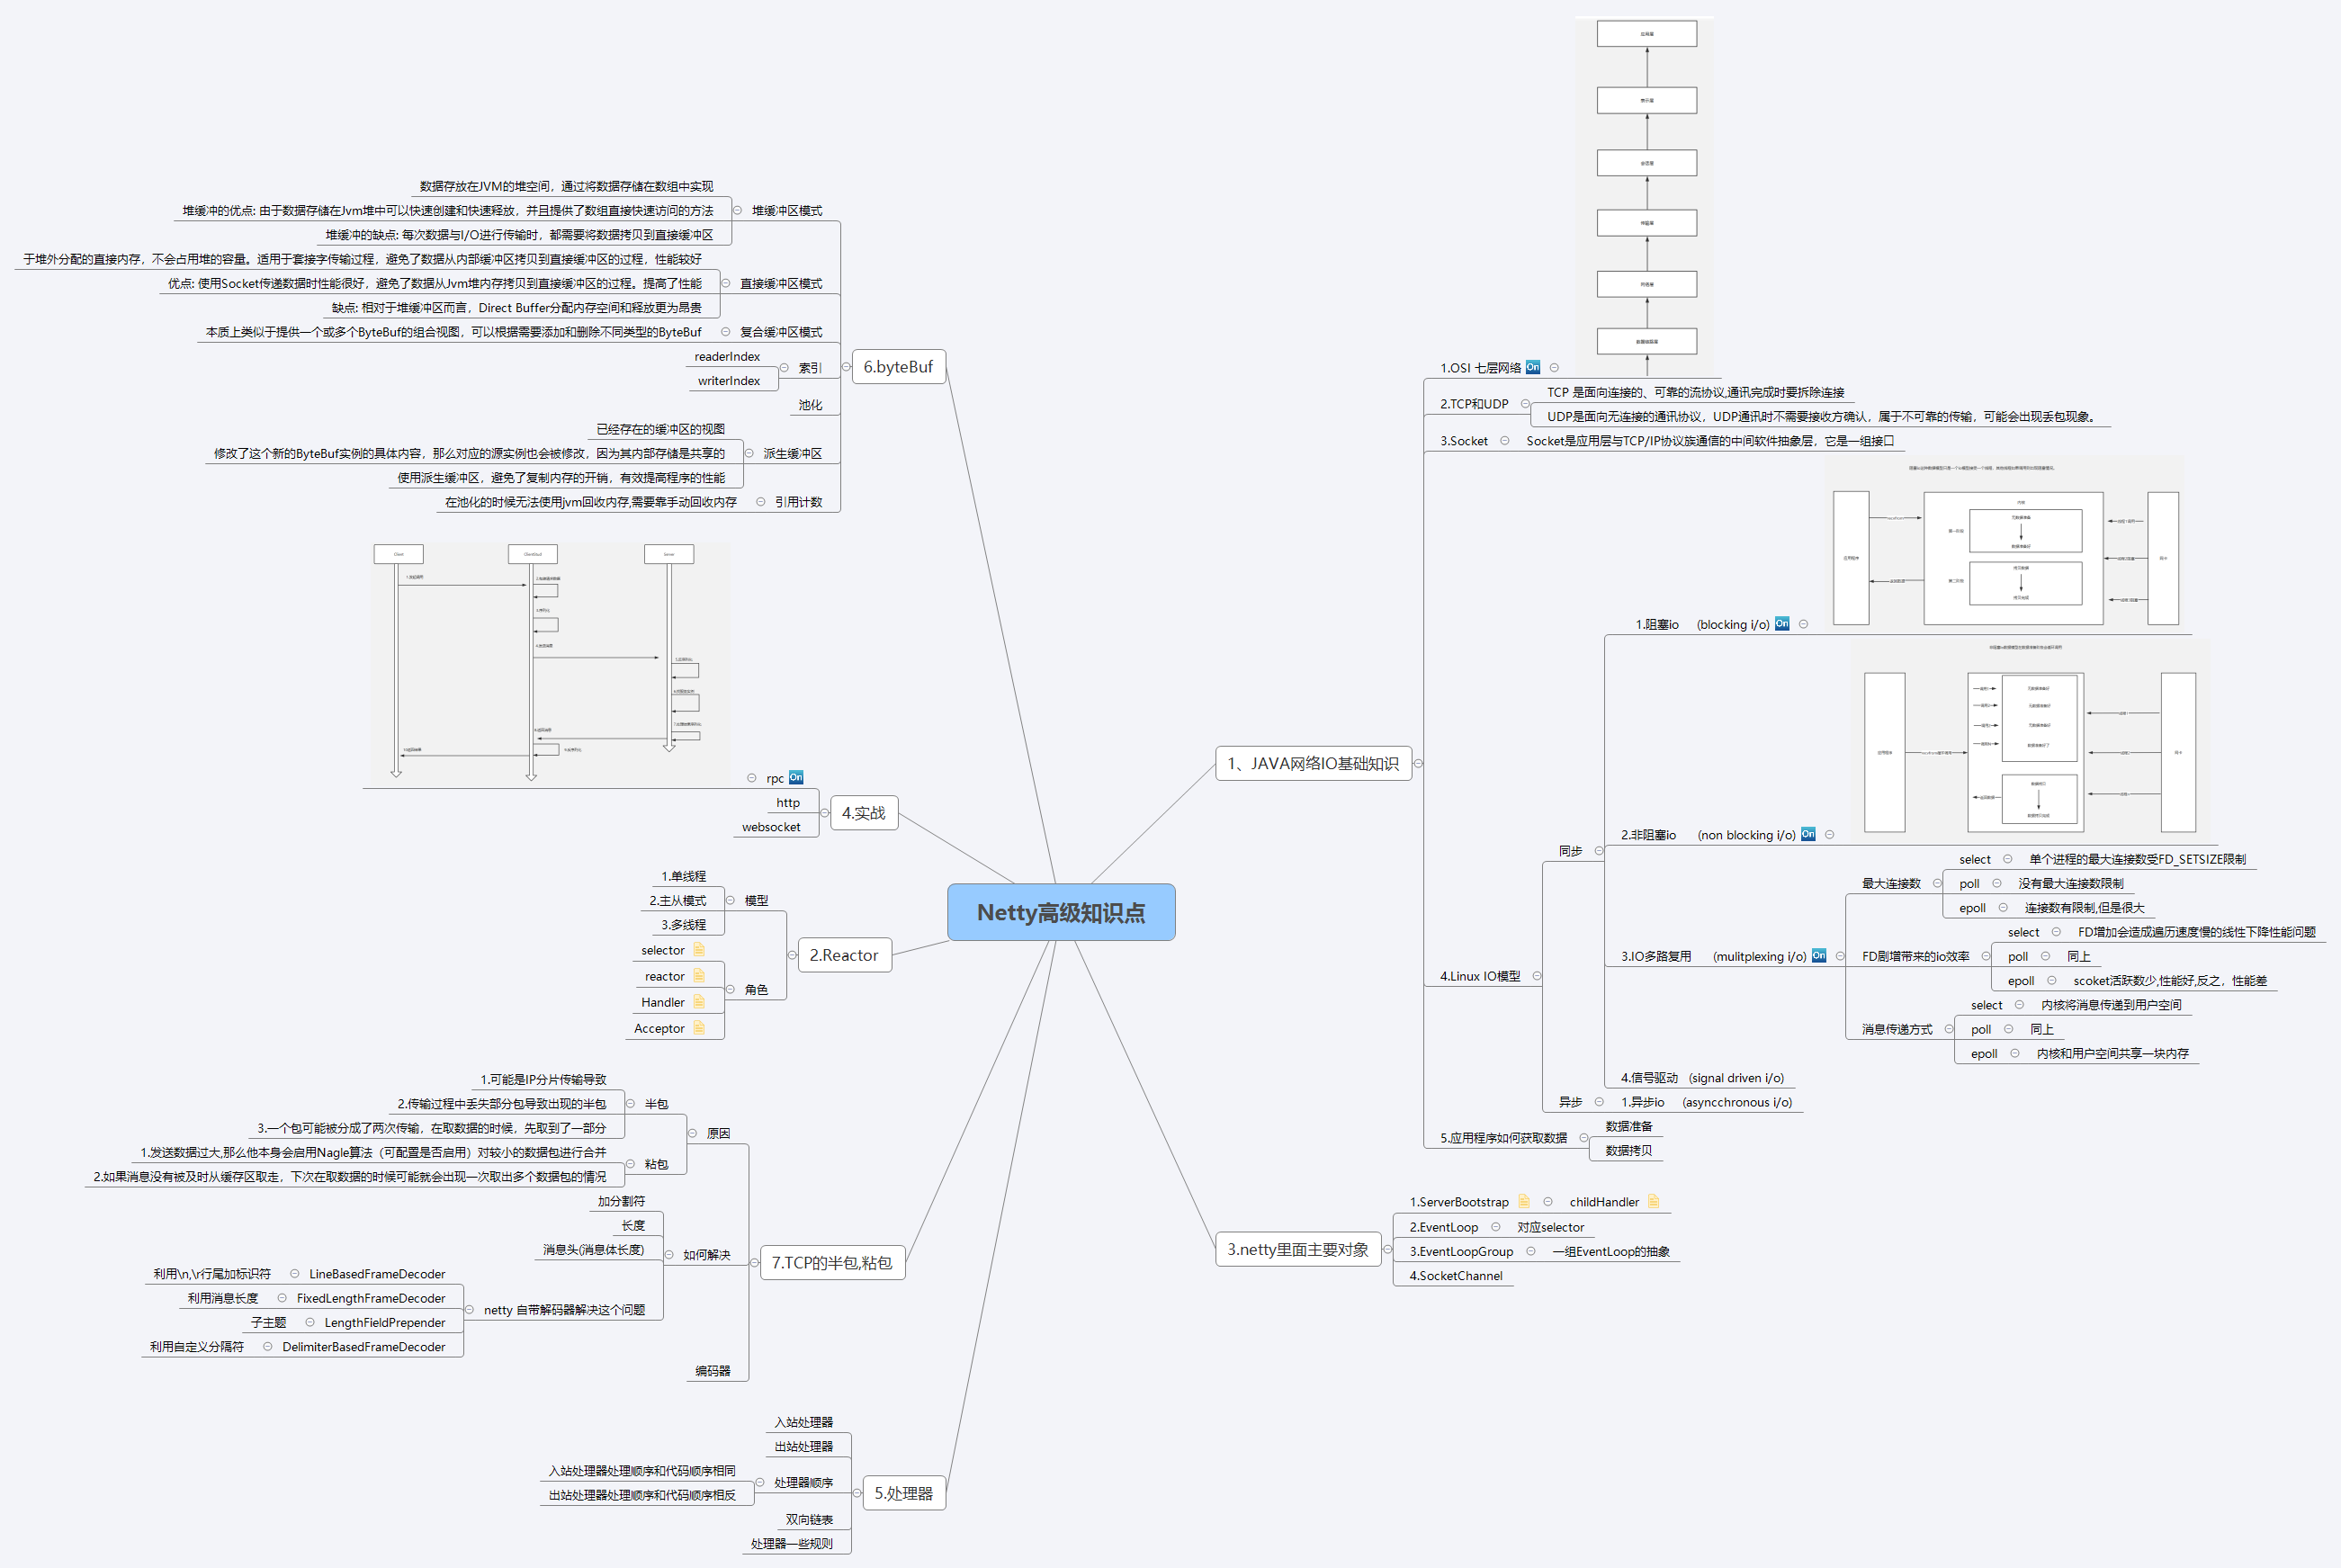The image size is (2341, 1568).
Task: Select the 双向链表 subtopic
Action: [x=809, y=1519]
